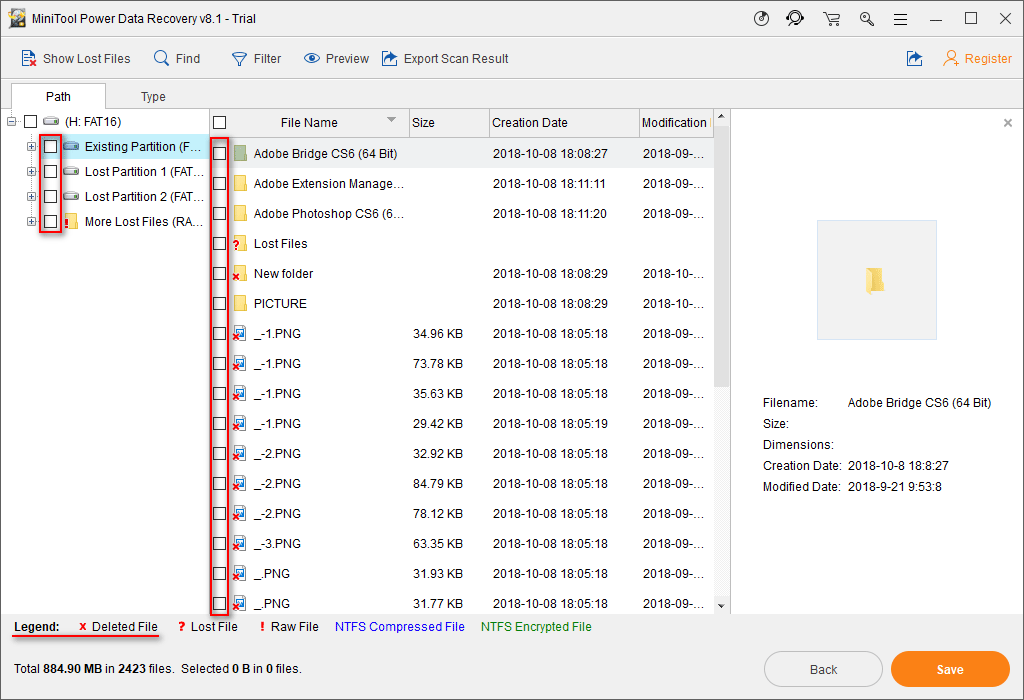
Task: Click Show Lost Files in the toolbar
Action: (x=76, y=59)
